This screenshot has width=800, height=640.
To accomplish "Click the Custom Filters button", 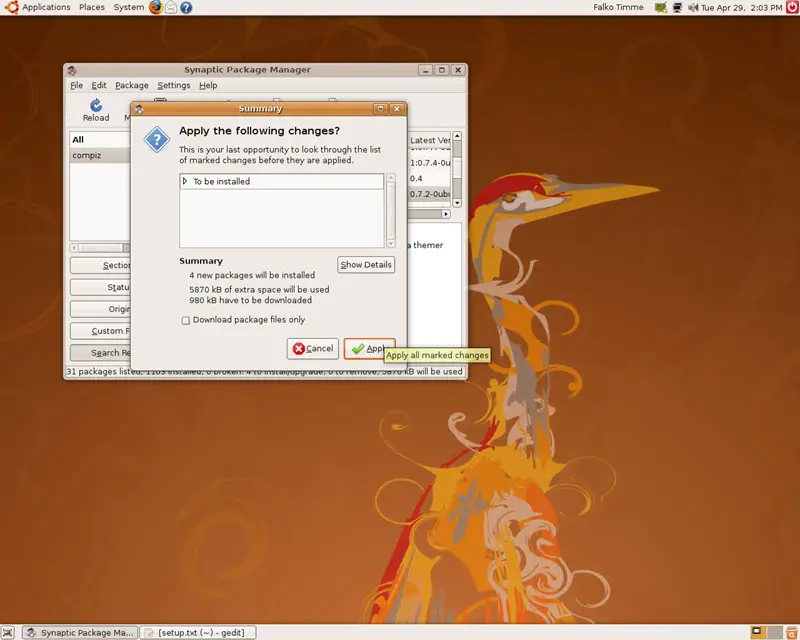I will pyautogui.click(x=101, y=331).
